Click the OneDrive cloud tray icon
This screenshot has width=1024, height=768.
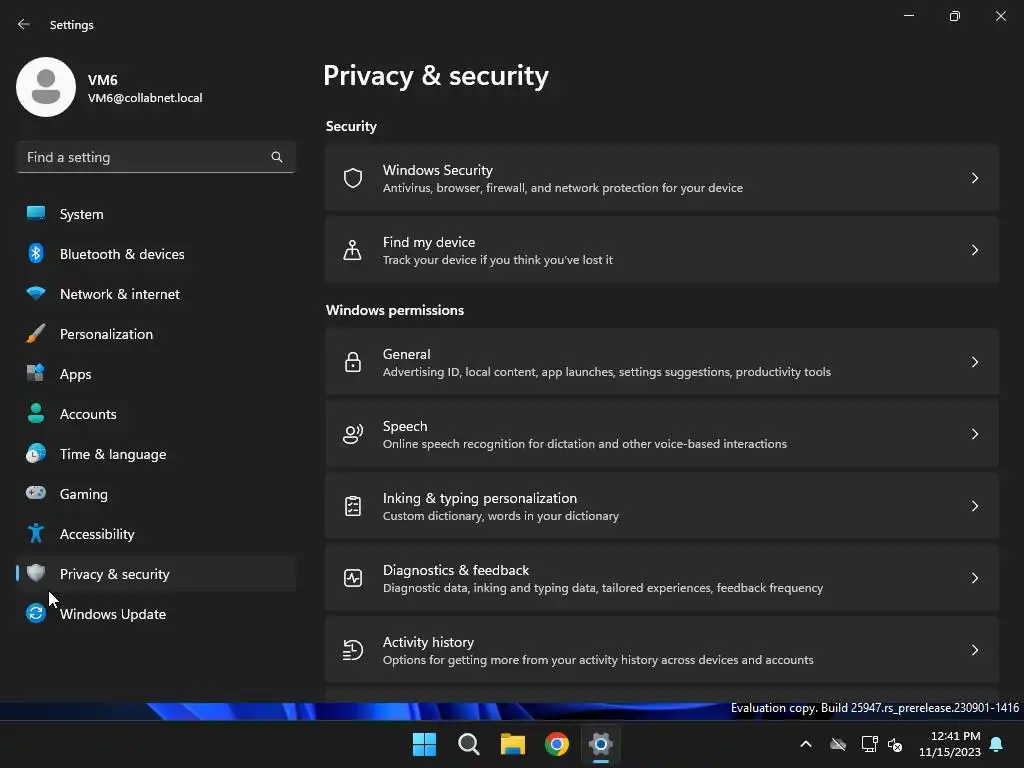(838, 744)
